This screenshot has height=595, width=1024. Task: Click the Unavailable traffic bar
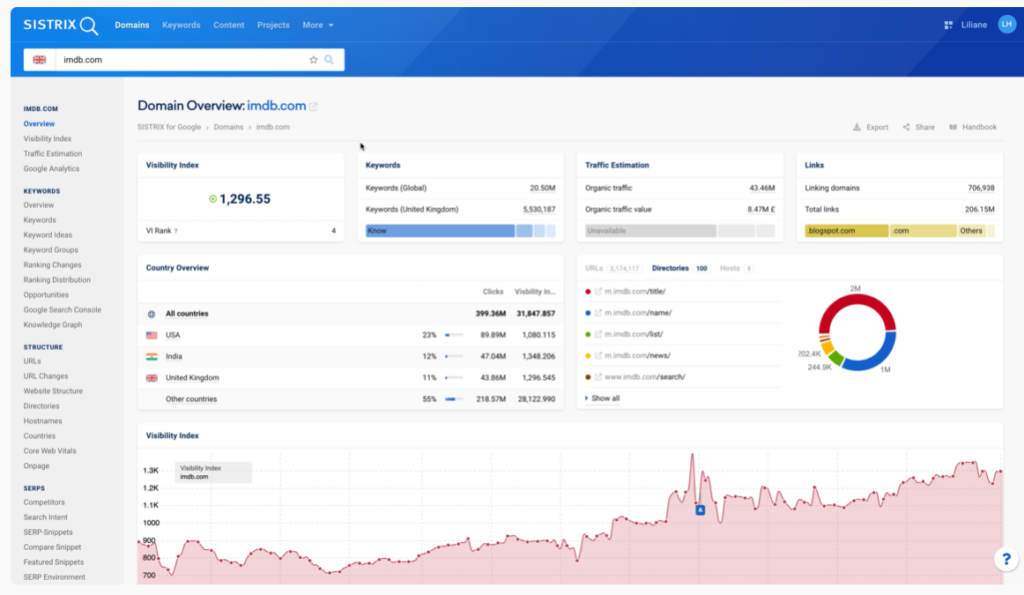(650, 231)
